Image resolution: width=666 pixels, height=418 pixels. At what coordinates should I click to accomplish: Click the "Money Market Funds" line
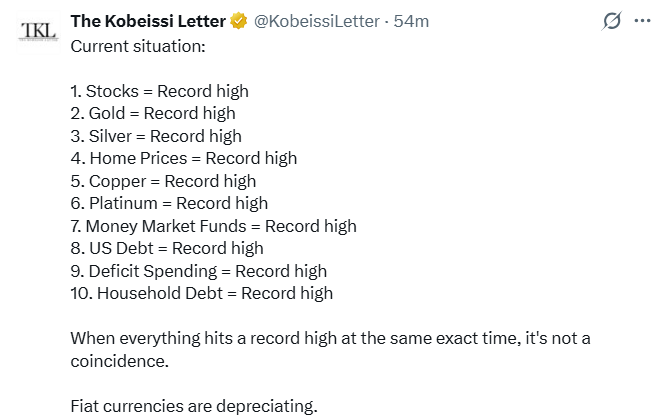coord(213,226)
